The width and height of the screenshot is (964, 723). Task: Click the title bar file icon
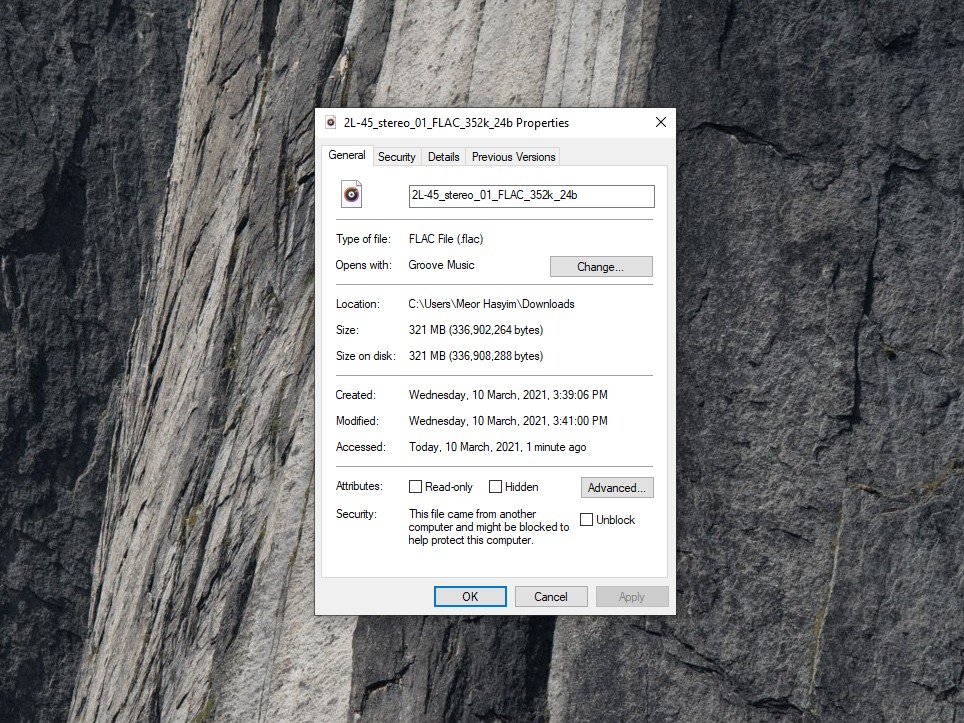pos(331,122)
